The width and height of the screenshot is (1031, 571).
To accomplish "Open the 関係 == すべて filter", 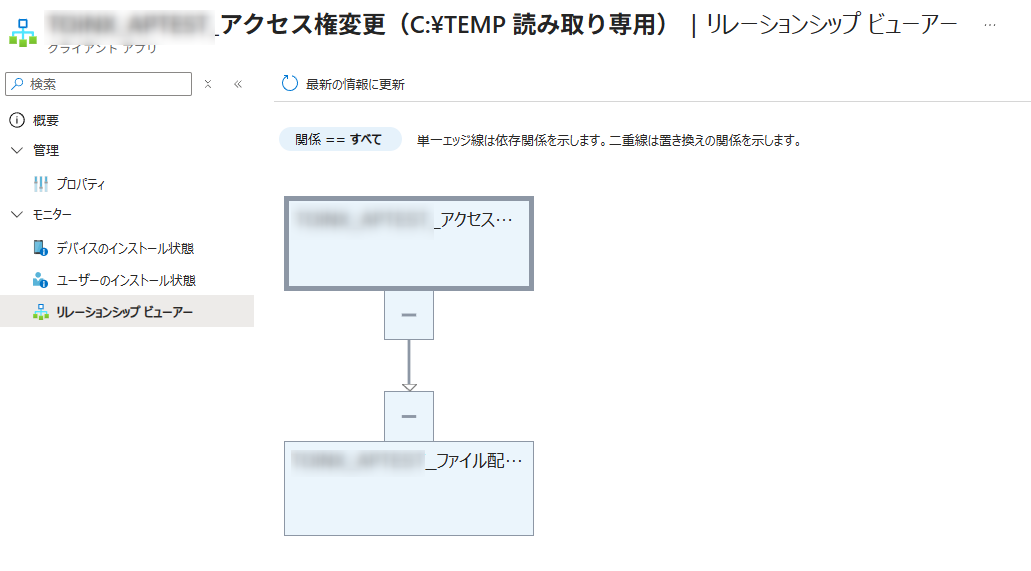I will [339, 140].
